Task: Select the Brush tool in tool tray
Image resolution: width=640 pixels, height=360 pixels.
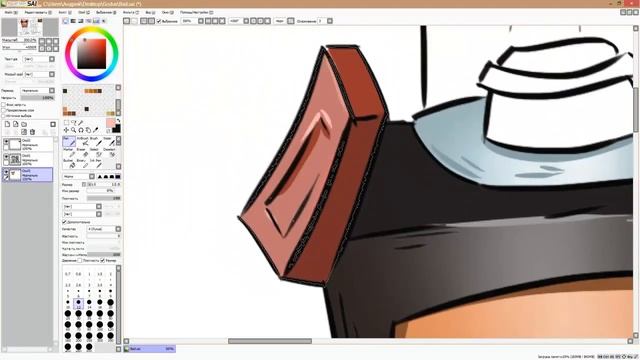Action: (x=97, y=141)
